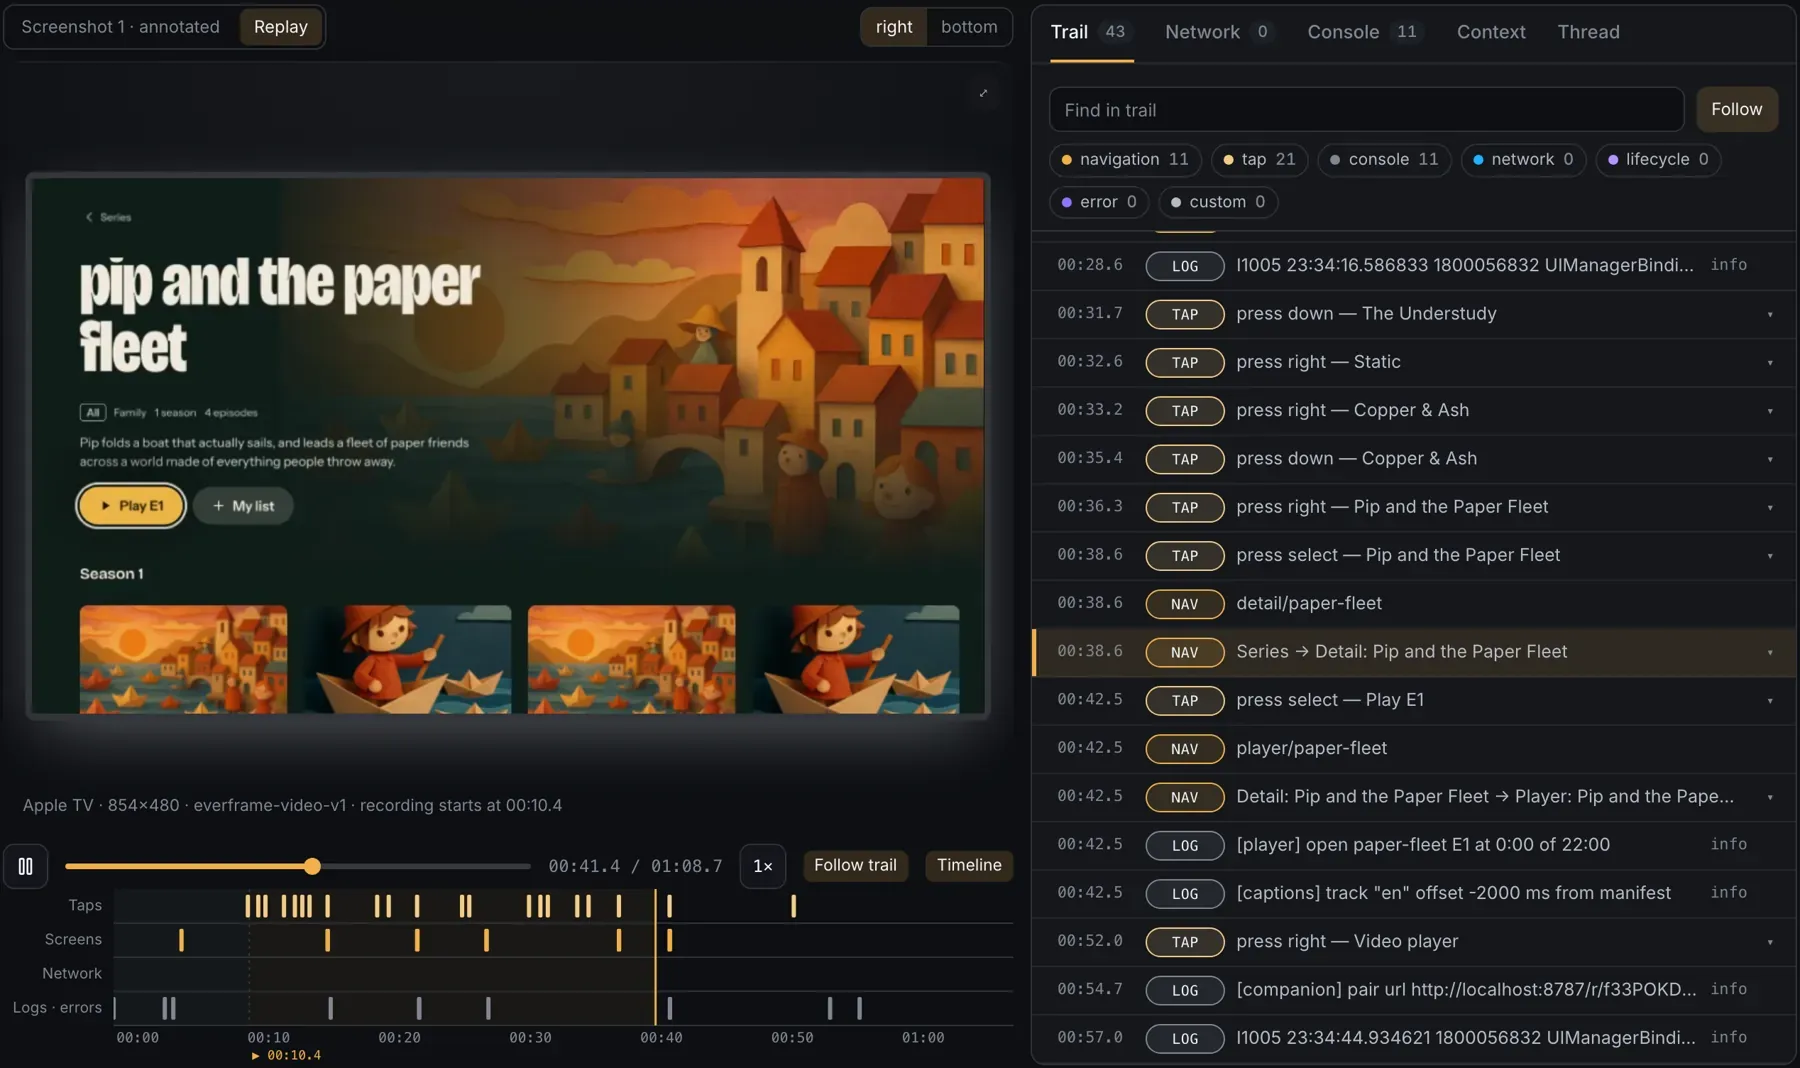
Task: Click the playback scrubber handle
Action: click(312, 866)
